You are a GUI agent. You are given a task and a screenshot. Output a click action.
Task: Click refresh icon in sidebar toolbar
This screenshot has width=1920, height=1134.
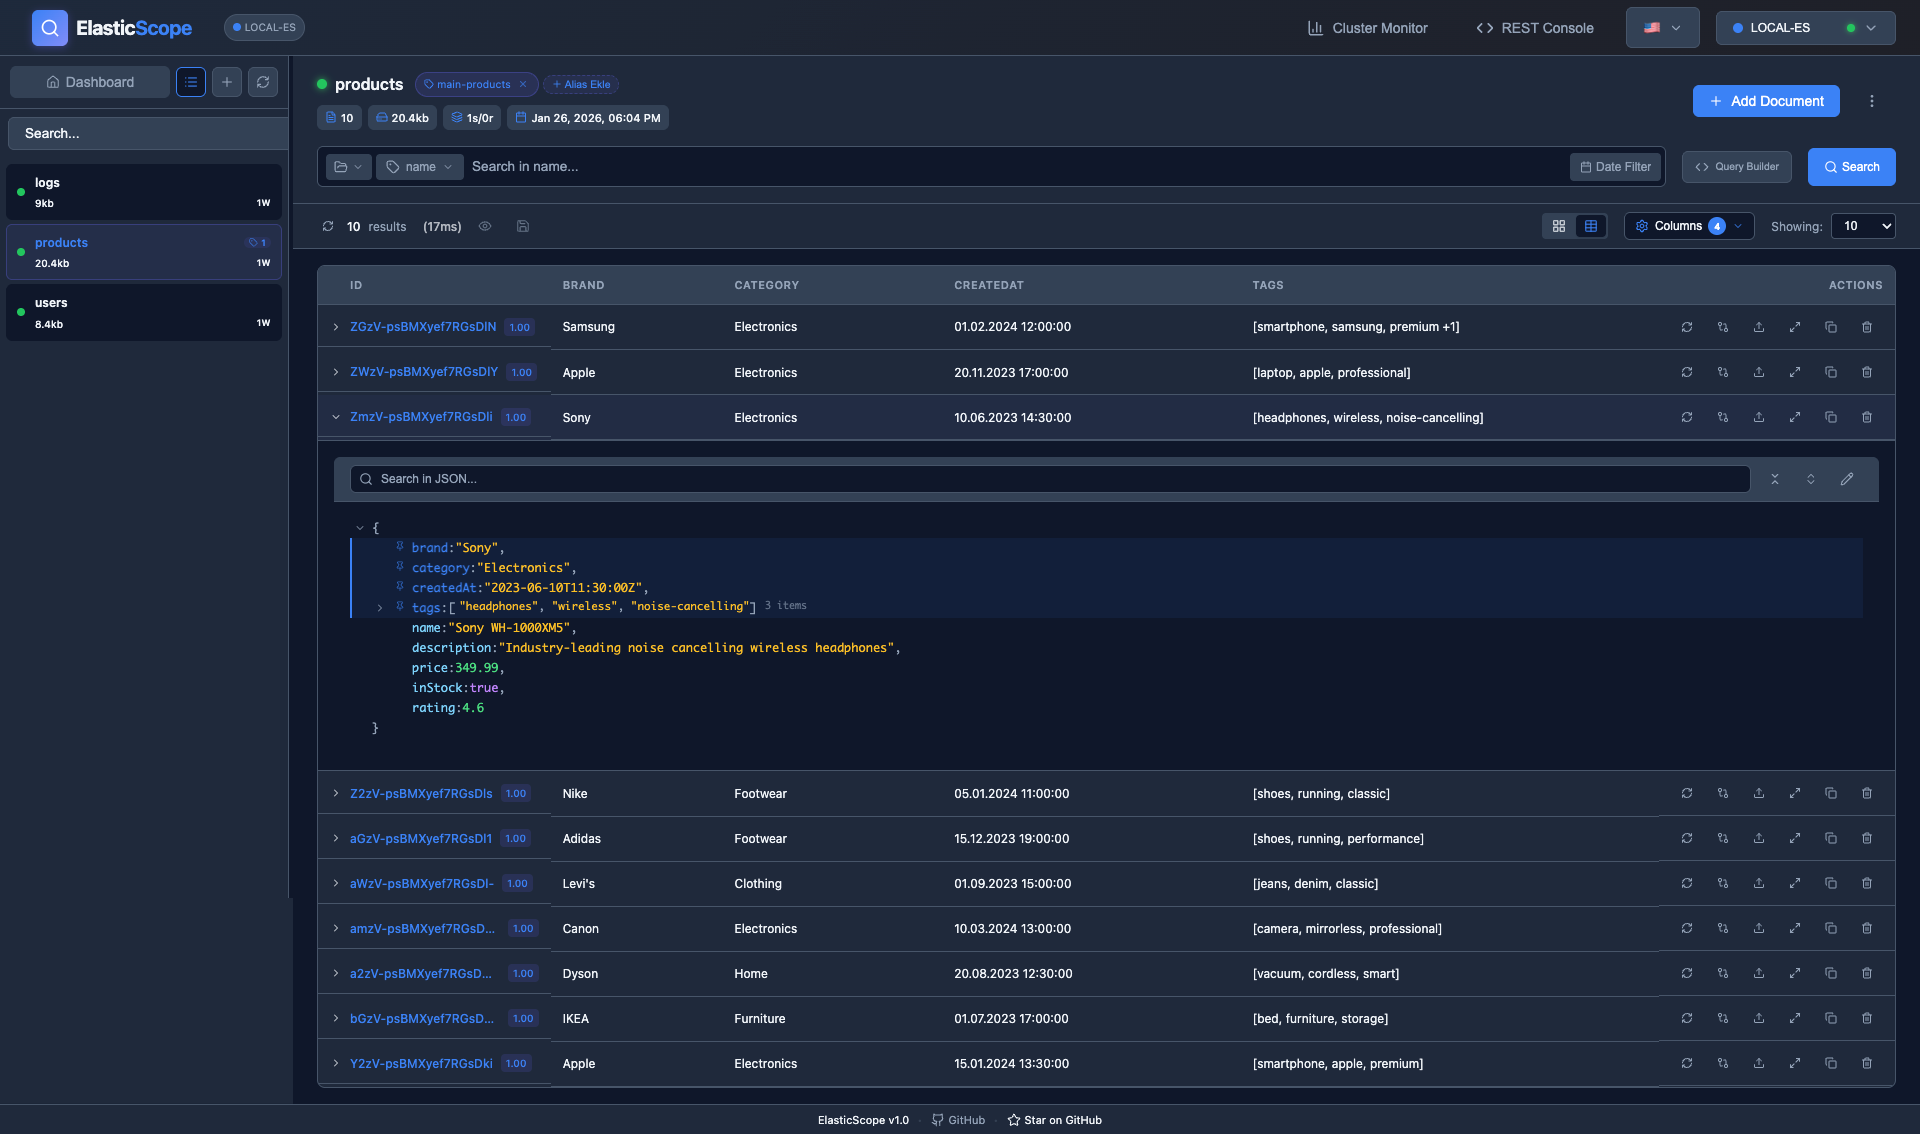coord(263,82)
